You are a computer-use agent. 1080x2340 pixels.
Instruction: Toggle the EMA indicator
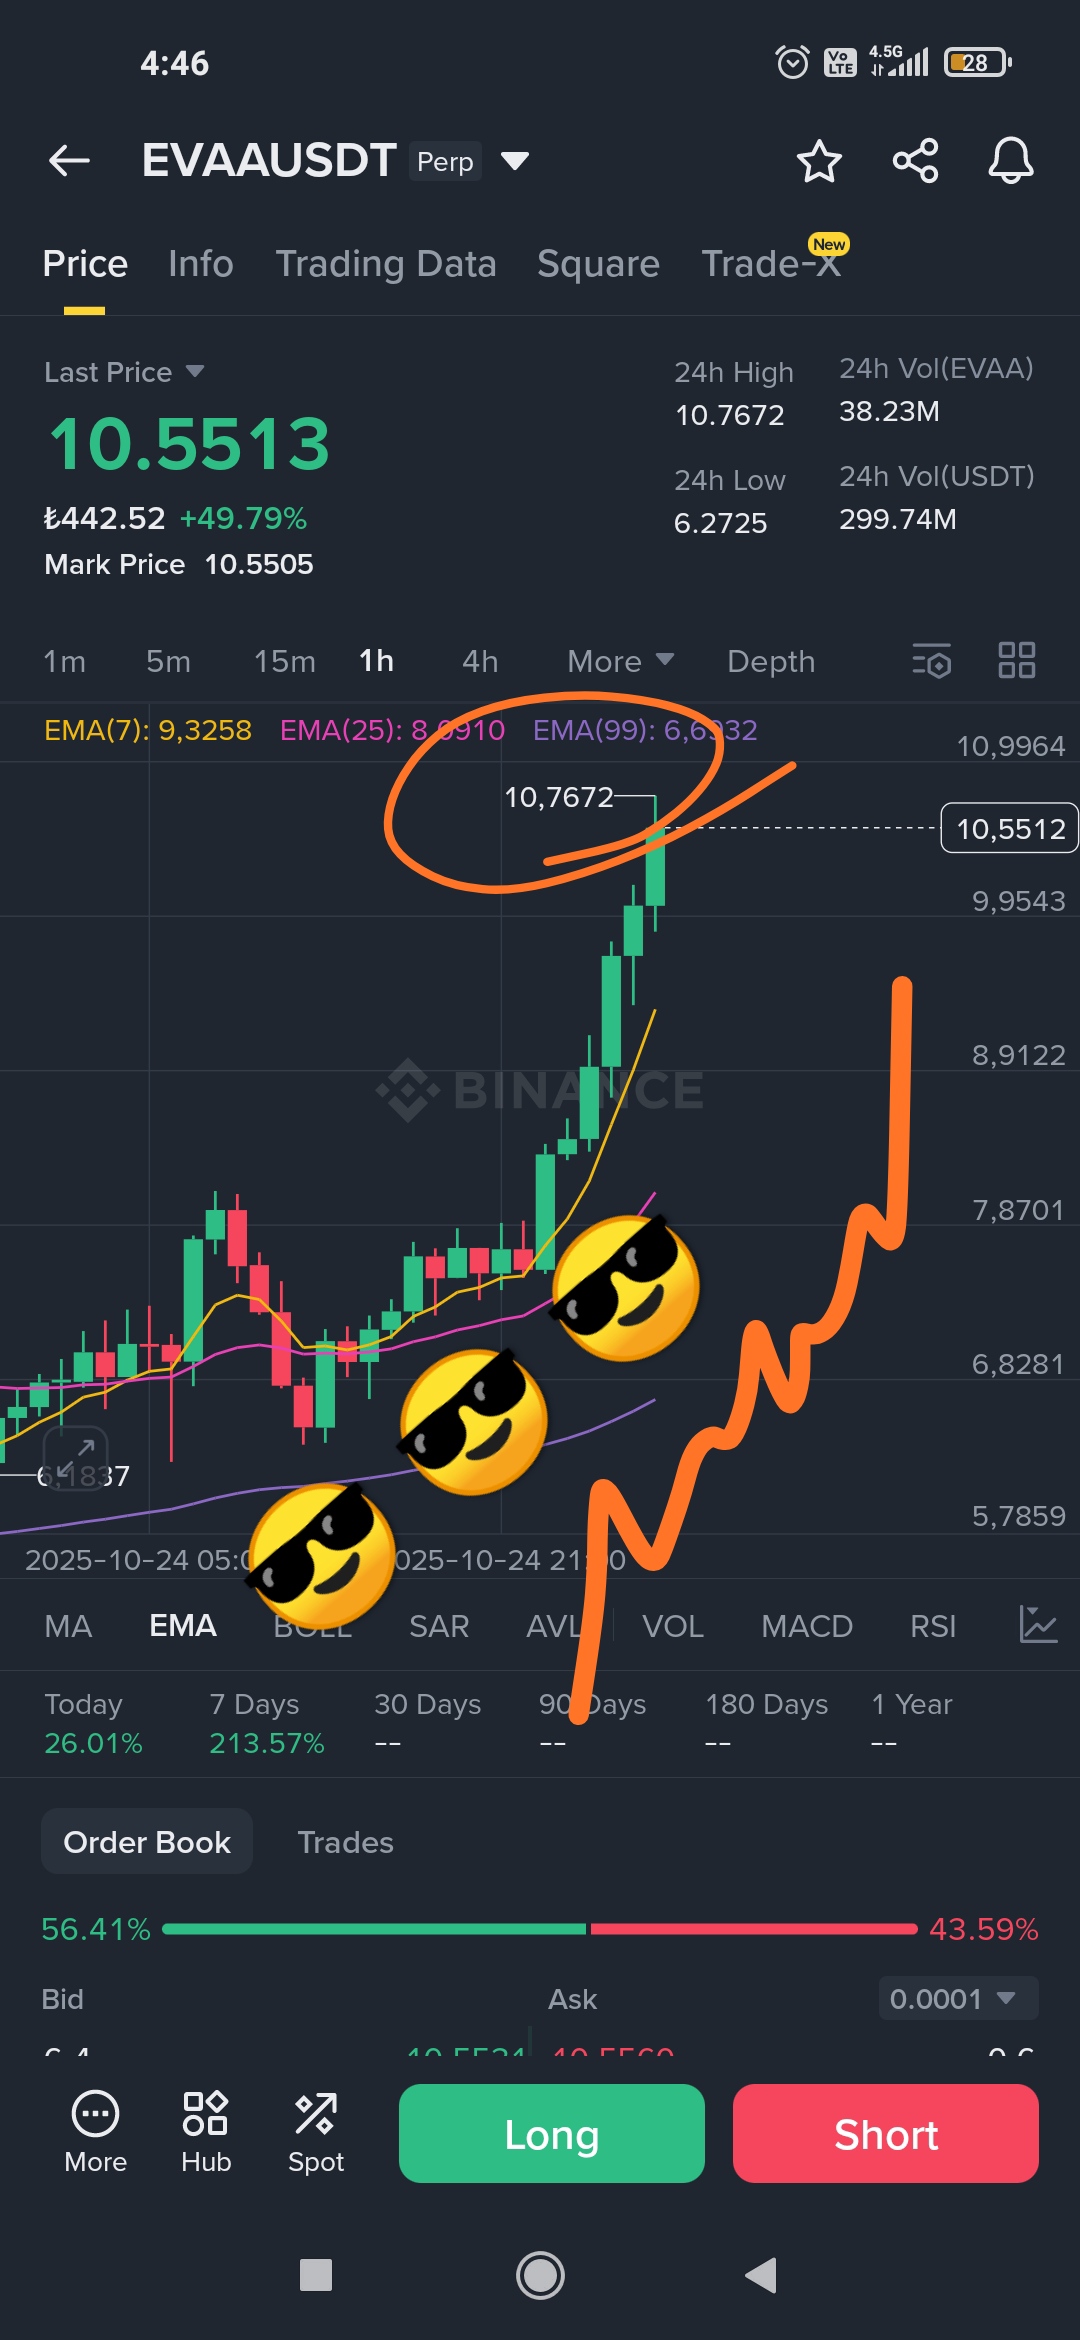(183, 1626)
